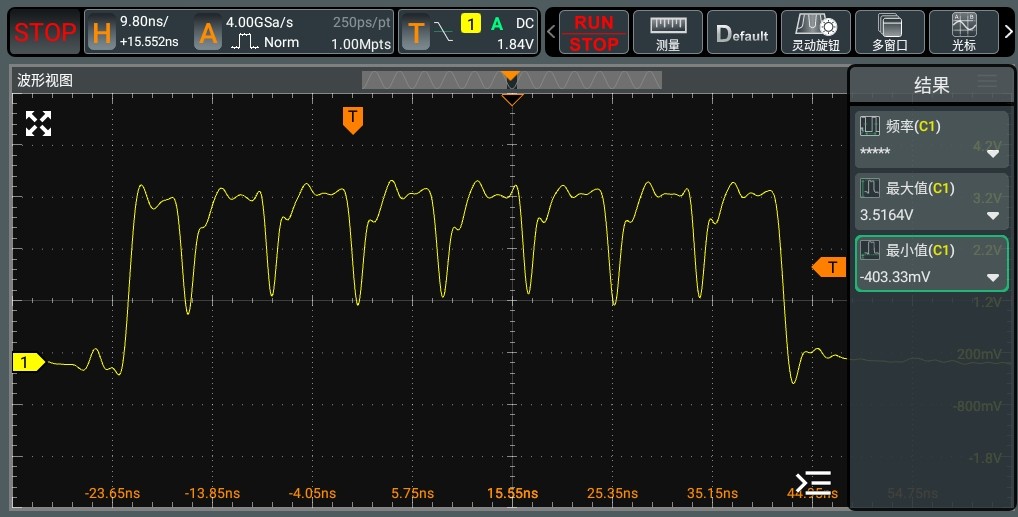
Task: Click the Default reset button
Action: 740,33
